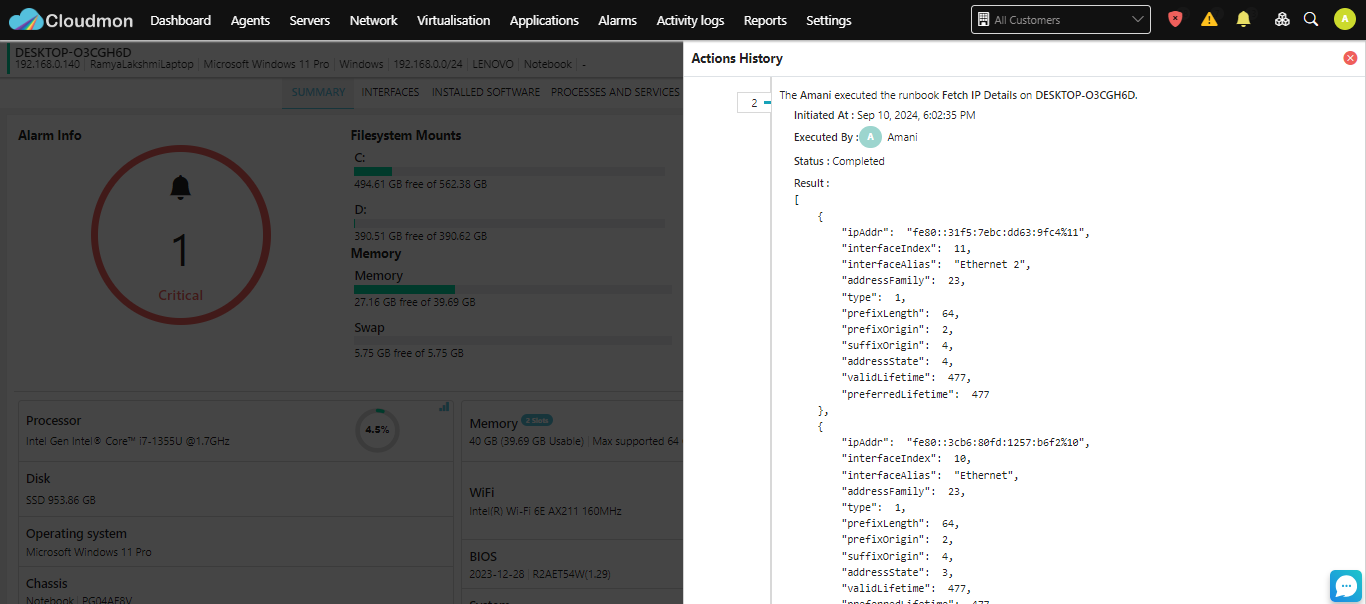Switch to PROCESSES AND SERVICES tab

[615, 92]
